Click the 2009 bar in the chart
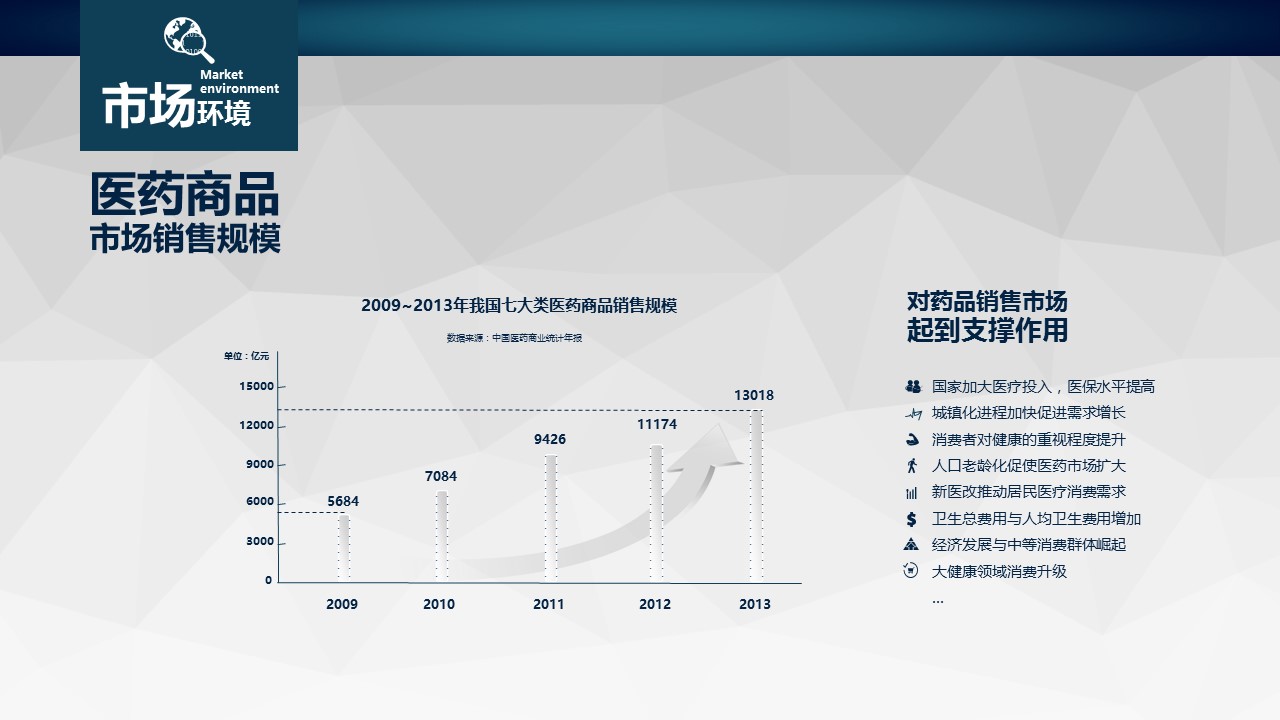Image resolution: width=1280 pixels, height=720 pixels. pyautogui.click(x=343, y=546)
